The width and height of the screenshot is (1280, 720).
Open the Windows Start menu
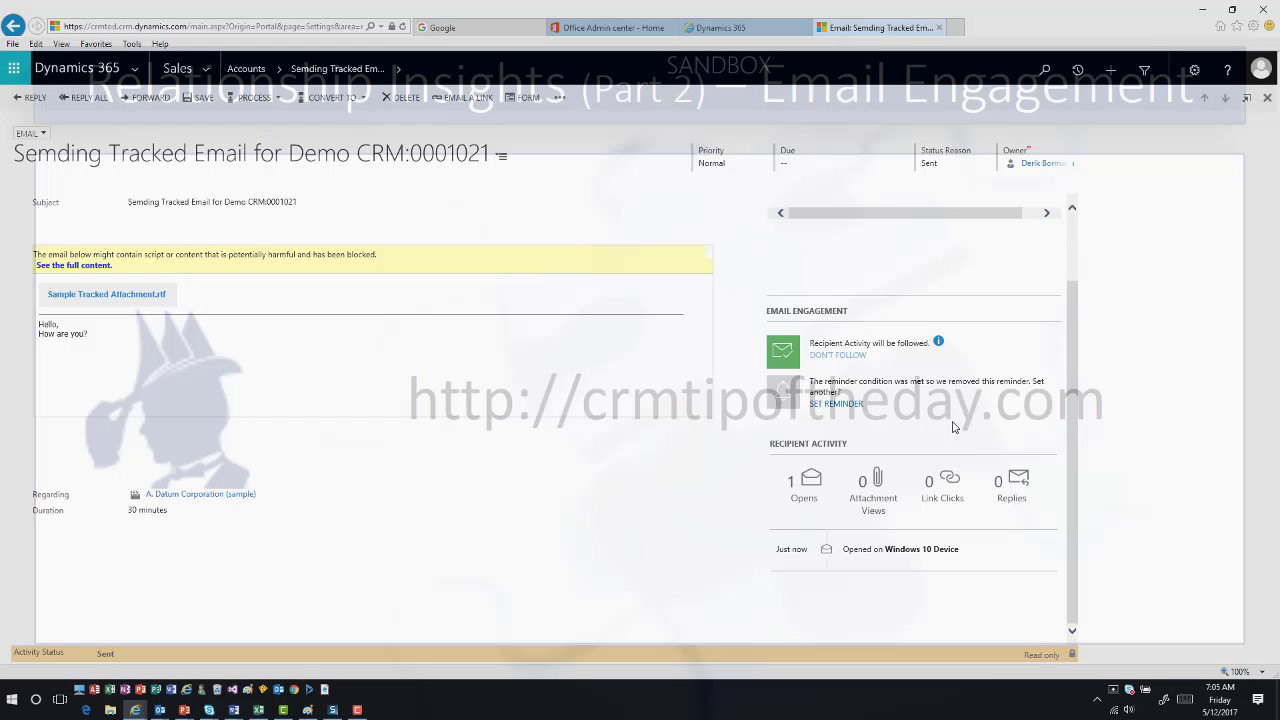click(x=12, y=699)
